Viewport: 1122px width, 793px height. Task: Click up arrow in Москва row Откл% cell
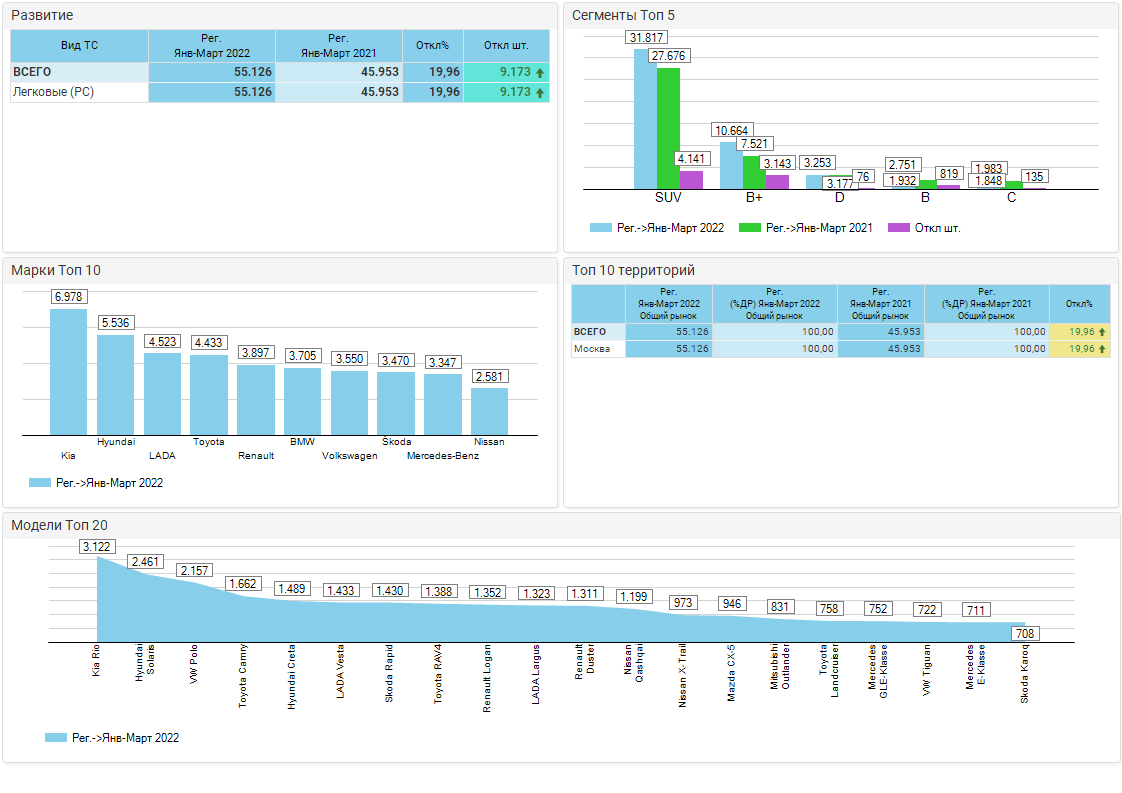[x=1102, y=349]
